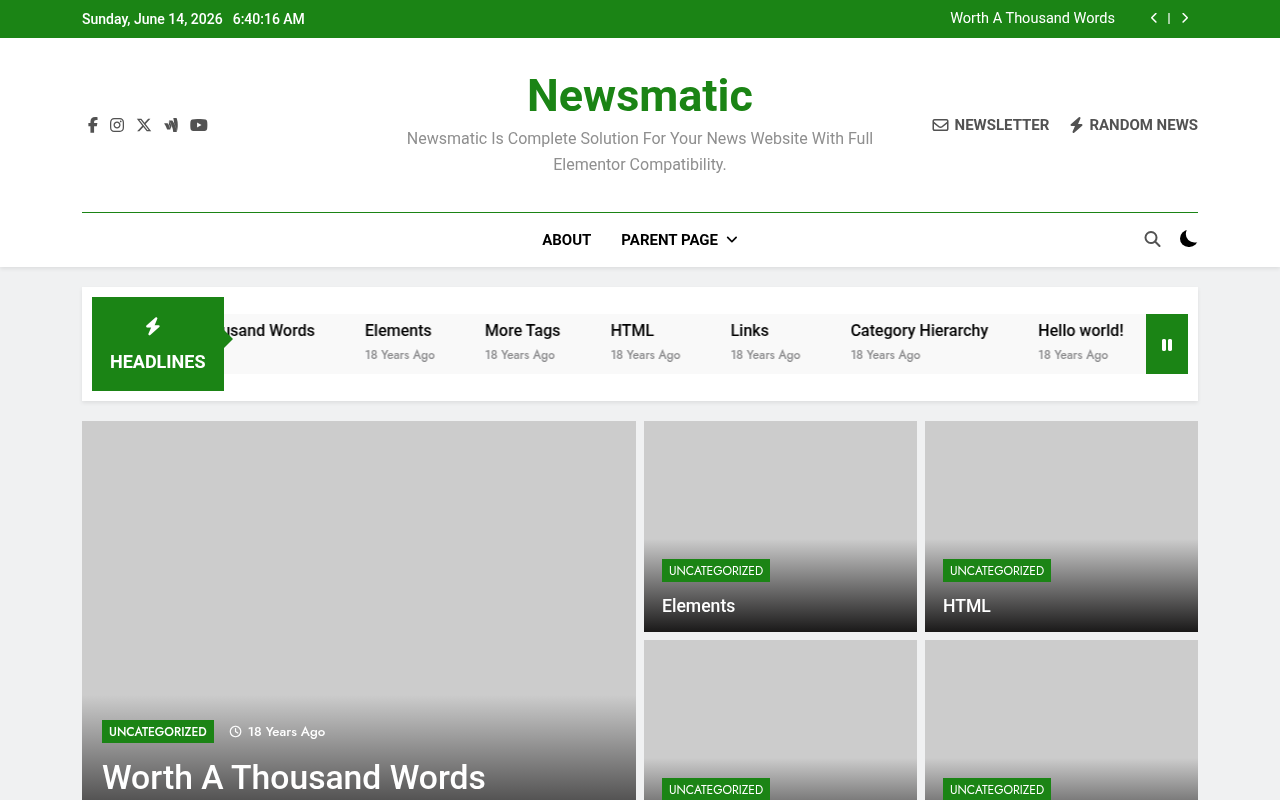Click the Headlines label box

[x=158, y=344]
